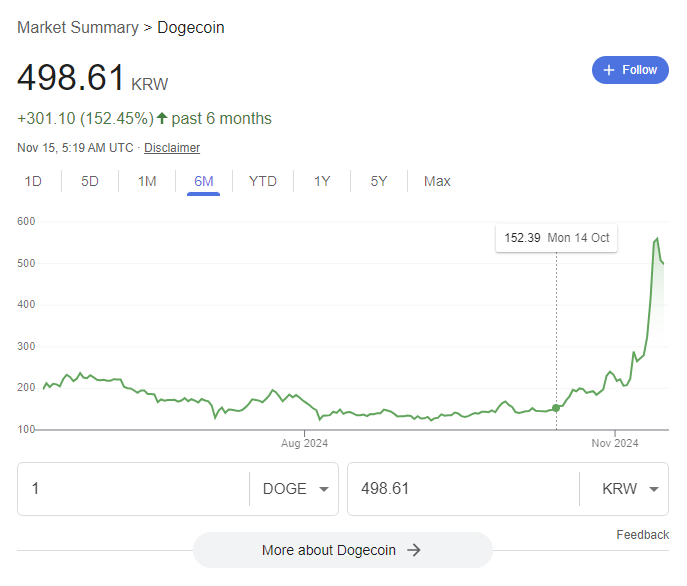This screenshot has height=586, width=687.
Task: Select the 5Y range tab
Action: click(379, 181)
